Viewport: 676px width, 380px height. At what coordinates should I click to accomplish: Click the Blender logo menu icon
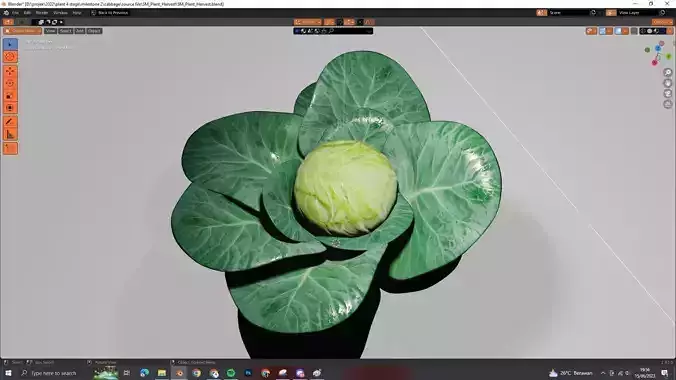tap(6, 13)
